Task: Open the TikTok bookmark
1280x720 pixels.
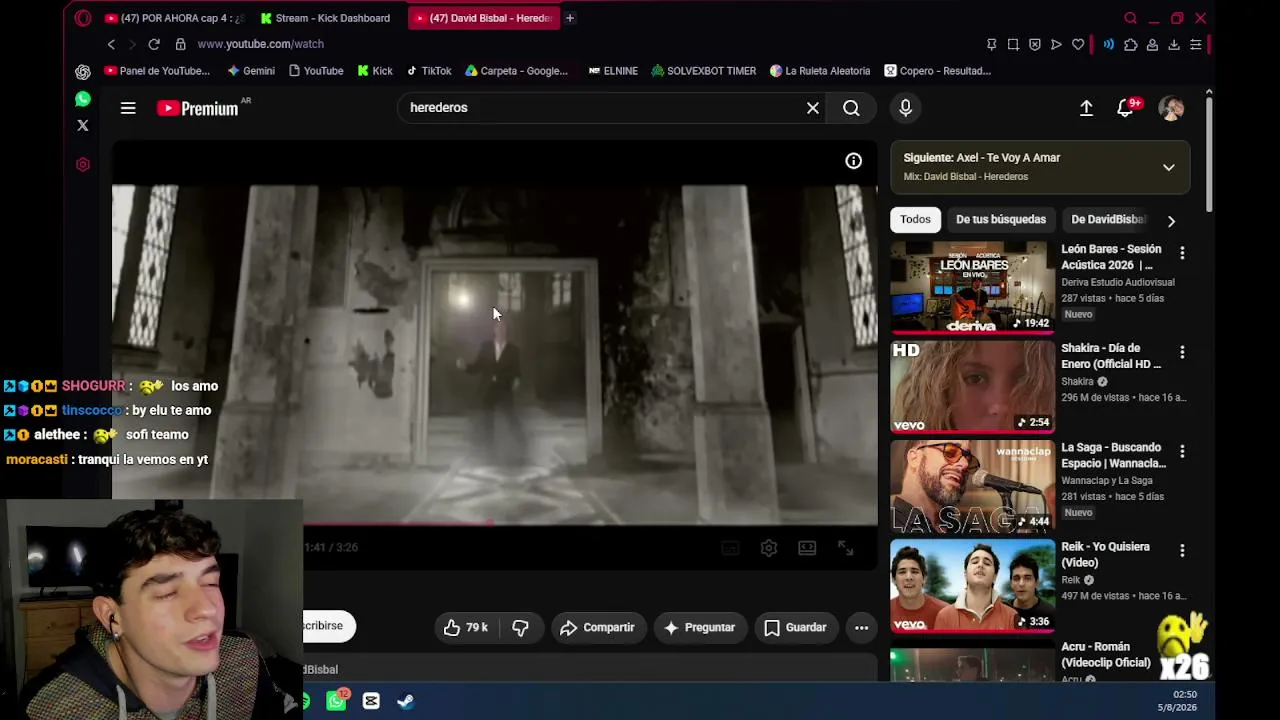Action: click(428, 71)
